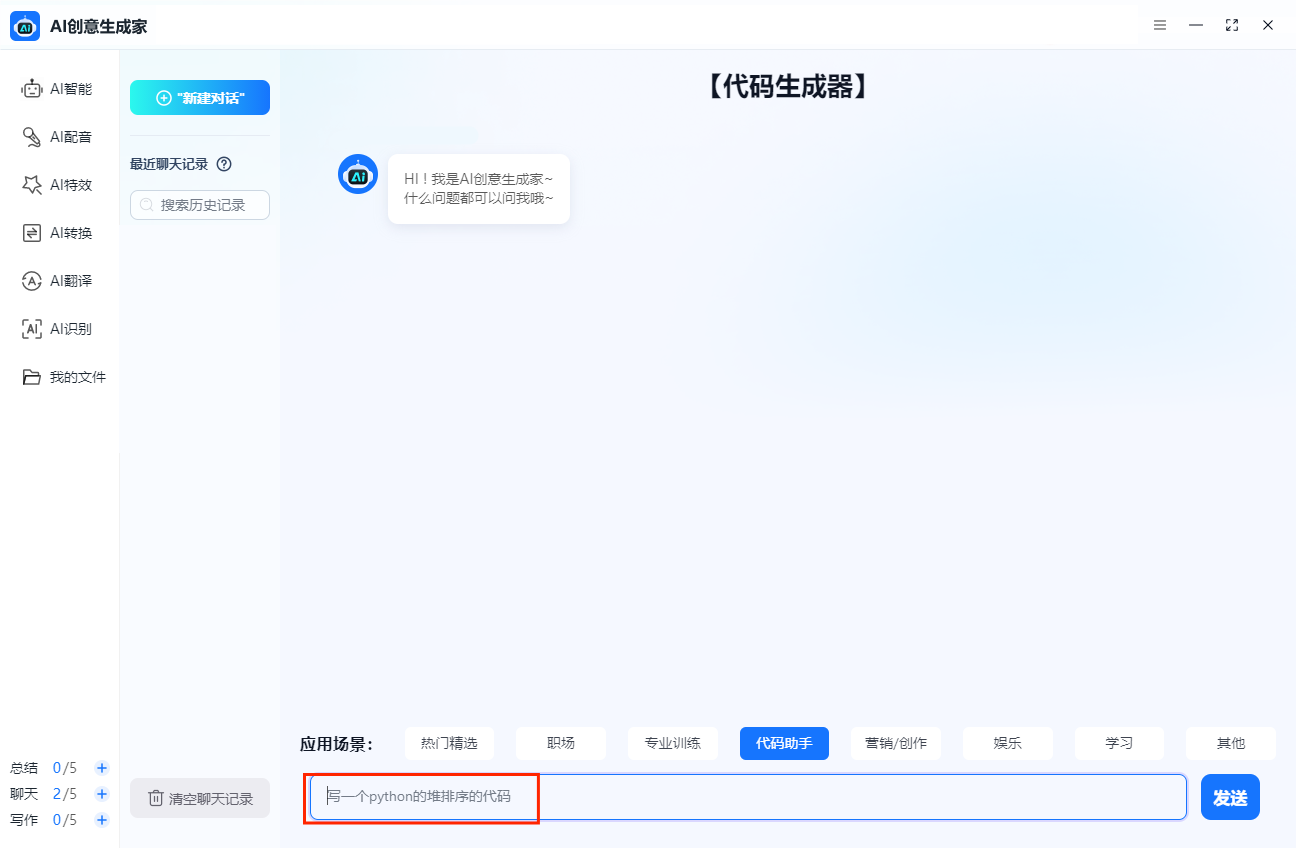Screen dimensions: 1296x848
Task: Open the AI智能 sidebar section
Action: [x=58, y=89]
